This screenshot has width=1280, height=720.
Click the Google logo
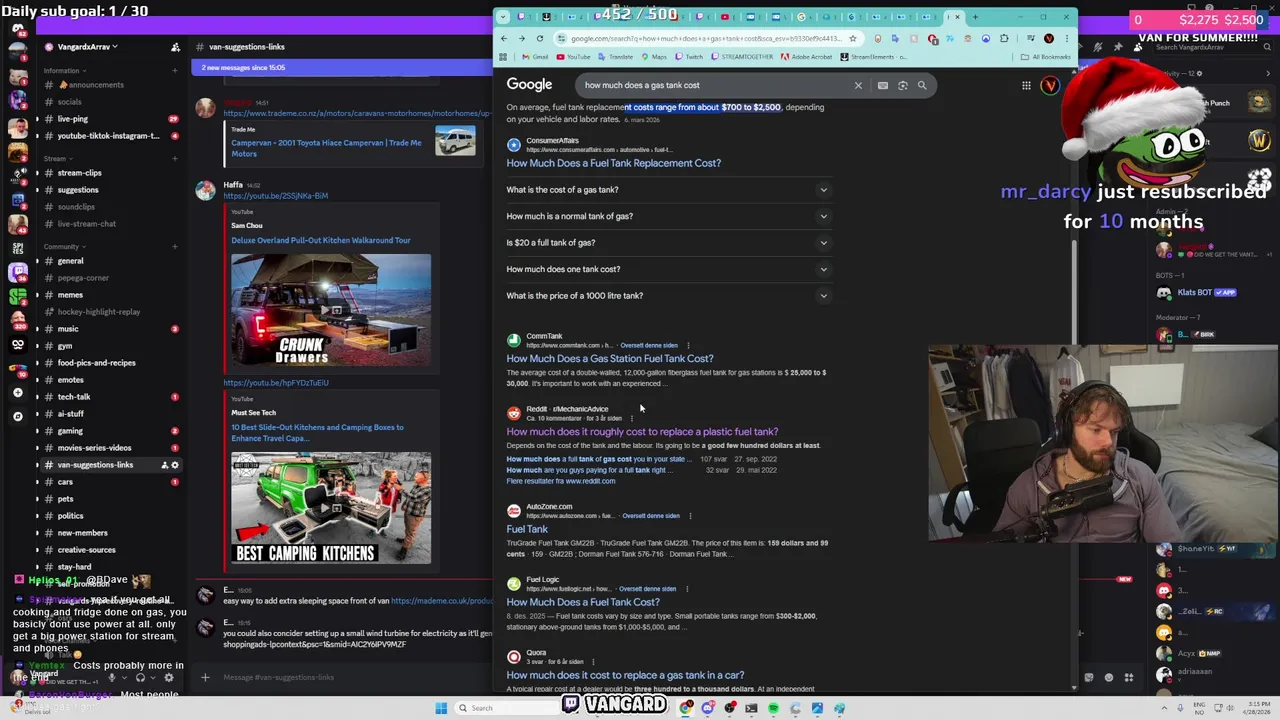[x=529, y=85]
